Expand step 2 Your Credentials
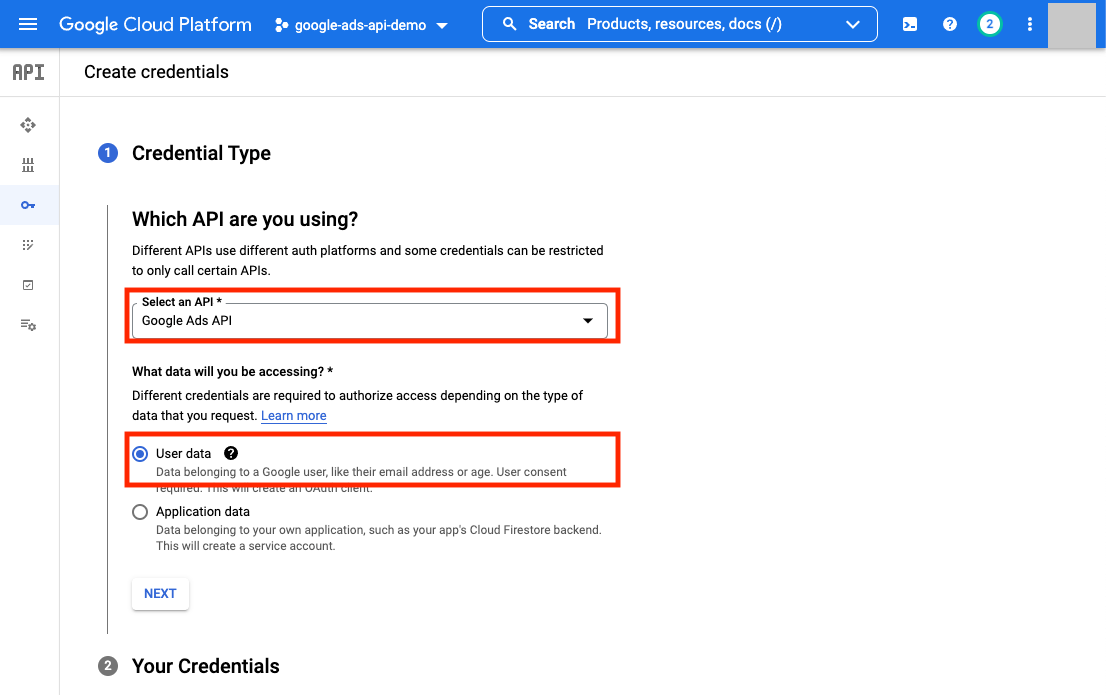The width and height of the screenshot is (1106, 695). coord(205,666)
